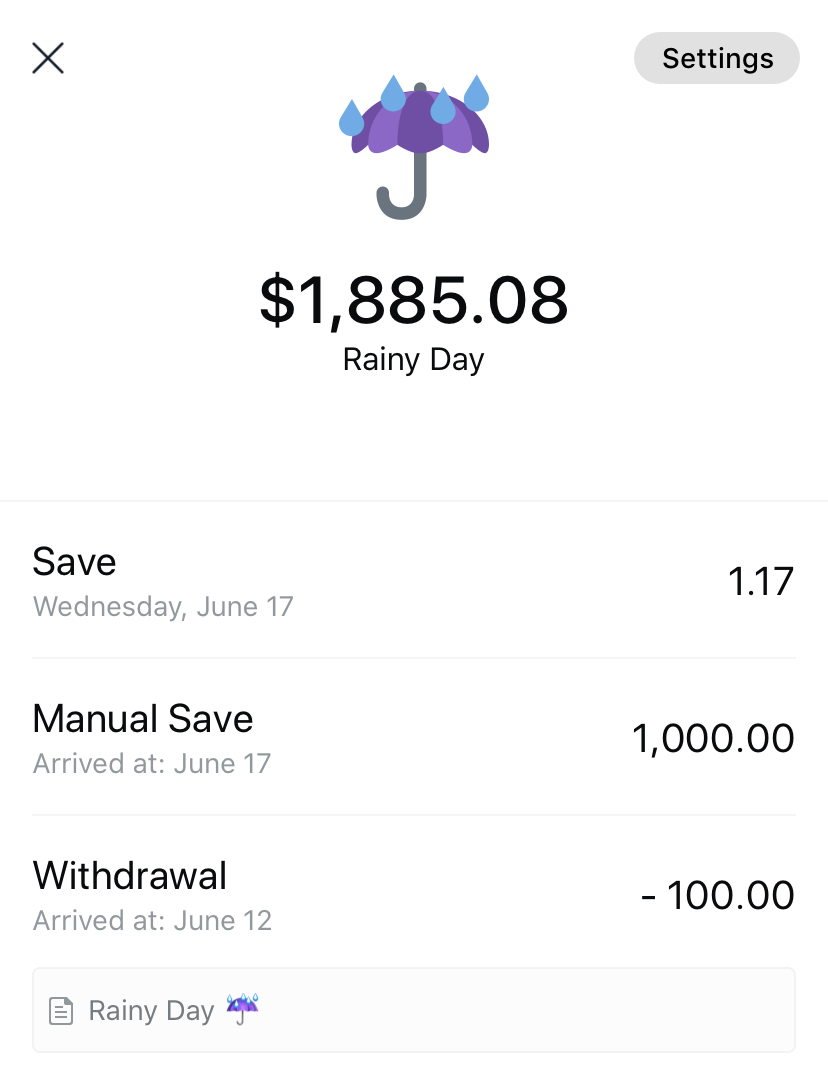
Task: Click the small umbrella emoji in the note
Action: tap(243, 1009)
